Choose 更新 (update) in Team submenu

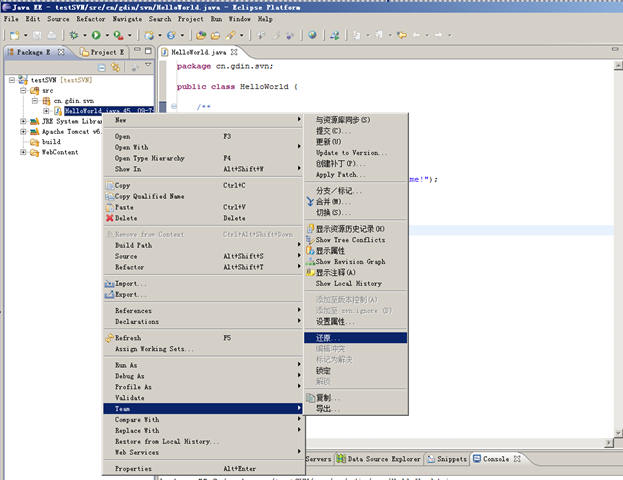coord(356,141)
